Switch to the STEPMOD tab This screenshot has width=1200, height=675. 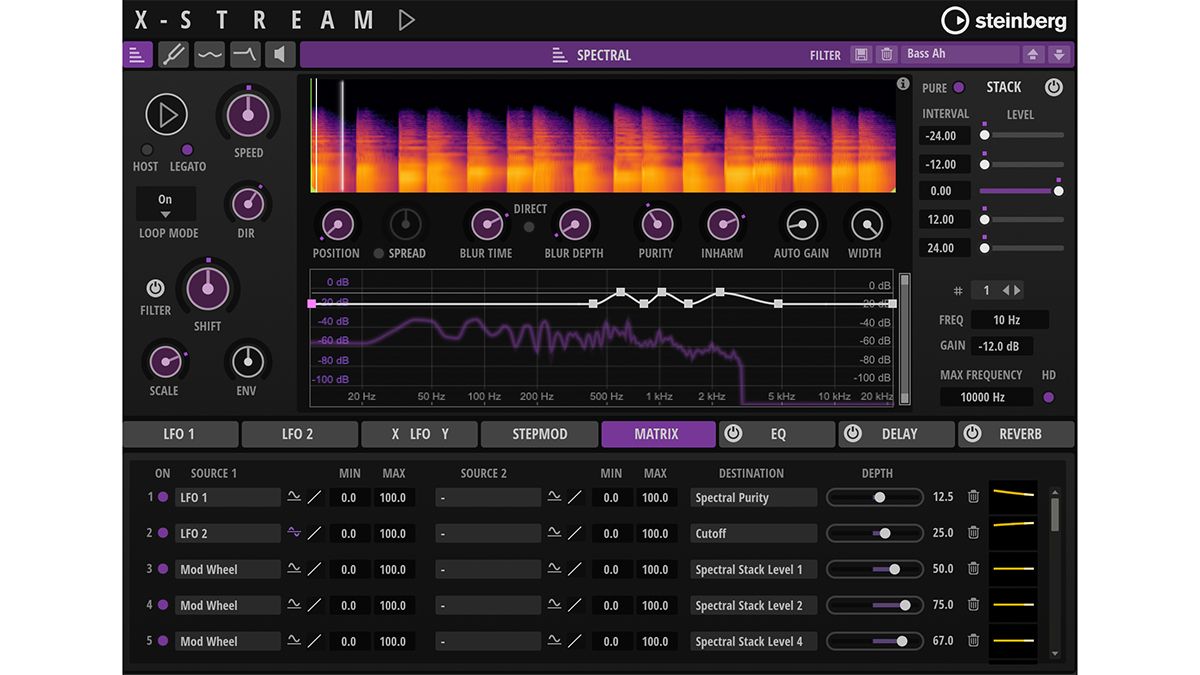coord(539,434)
